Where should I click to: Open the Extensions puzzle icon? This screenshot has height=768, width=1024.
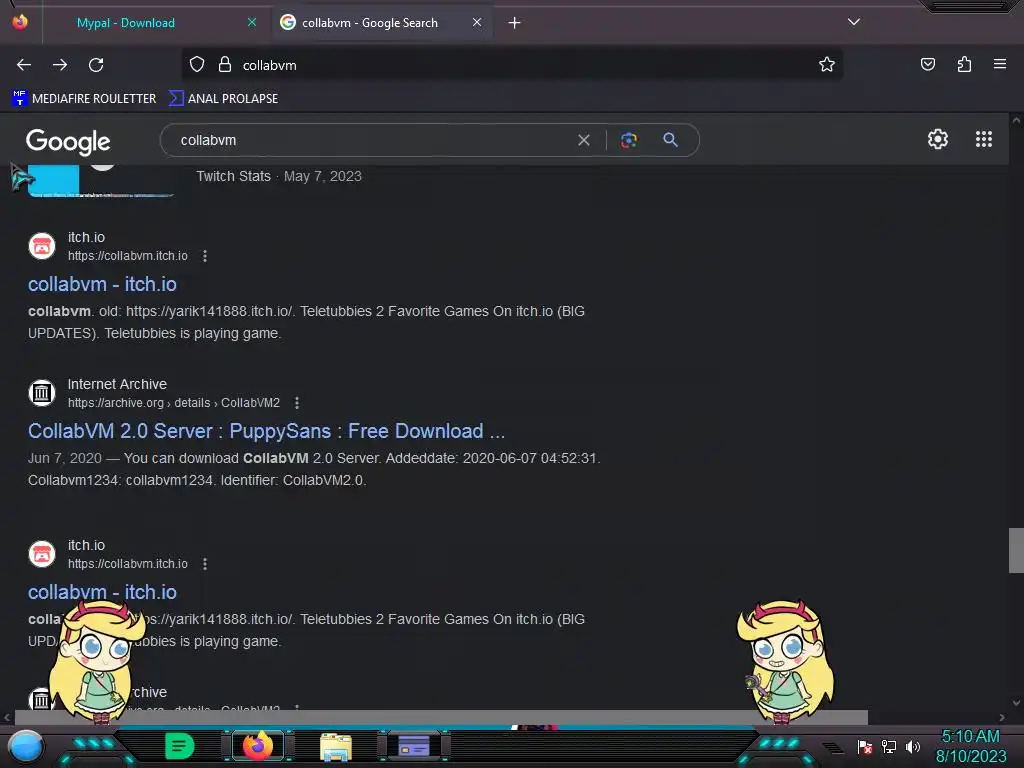[x=964, y=65]
